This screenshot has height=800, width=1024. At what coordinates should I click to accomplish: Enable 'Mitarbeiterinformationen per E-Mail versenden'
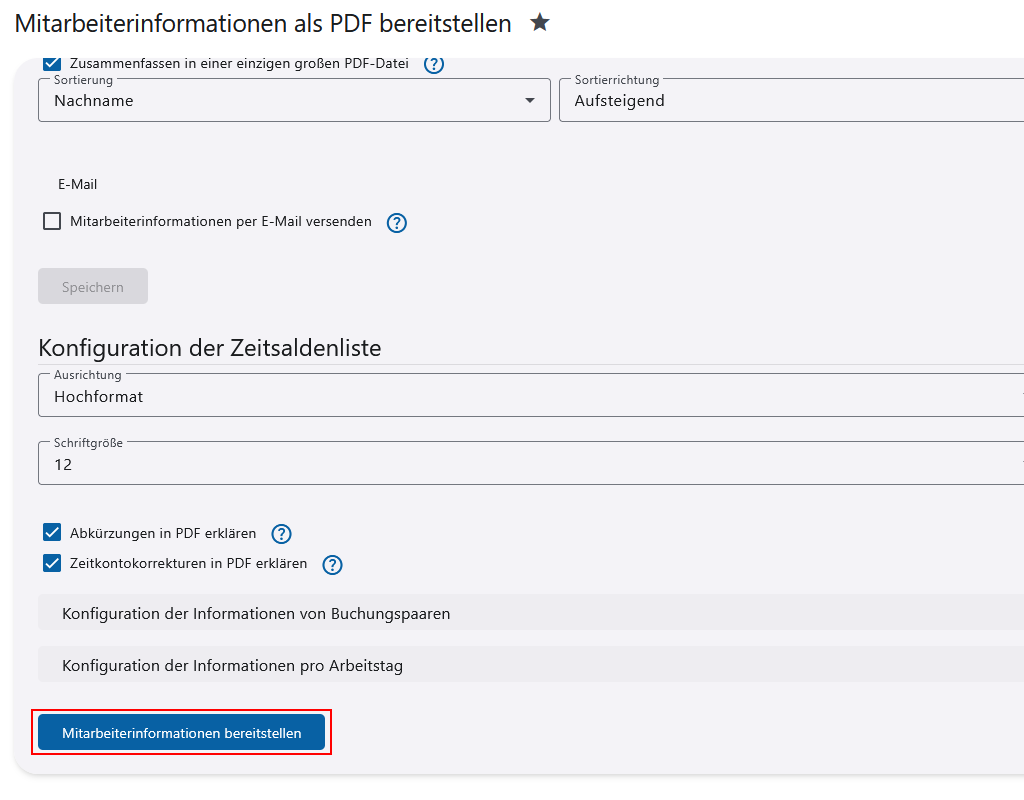click(x=51, y=221)
